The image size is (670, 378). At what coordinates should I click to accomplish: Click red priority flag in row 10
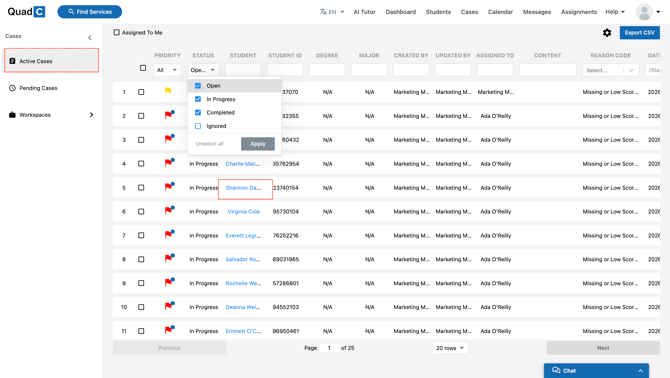pyautogui.click(x=169, y=306)
